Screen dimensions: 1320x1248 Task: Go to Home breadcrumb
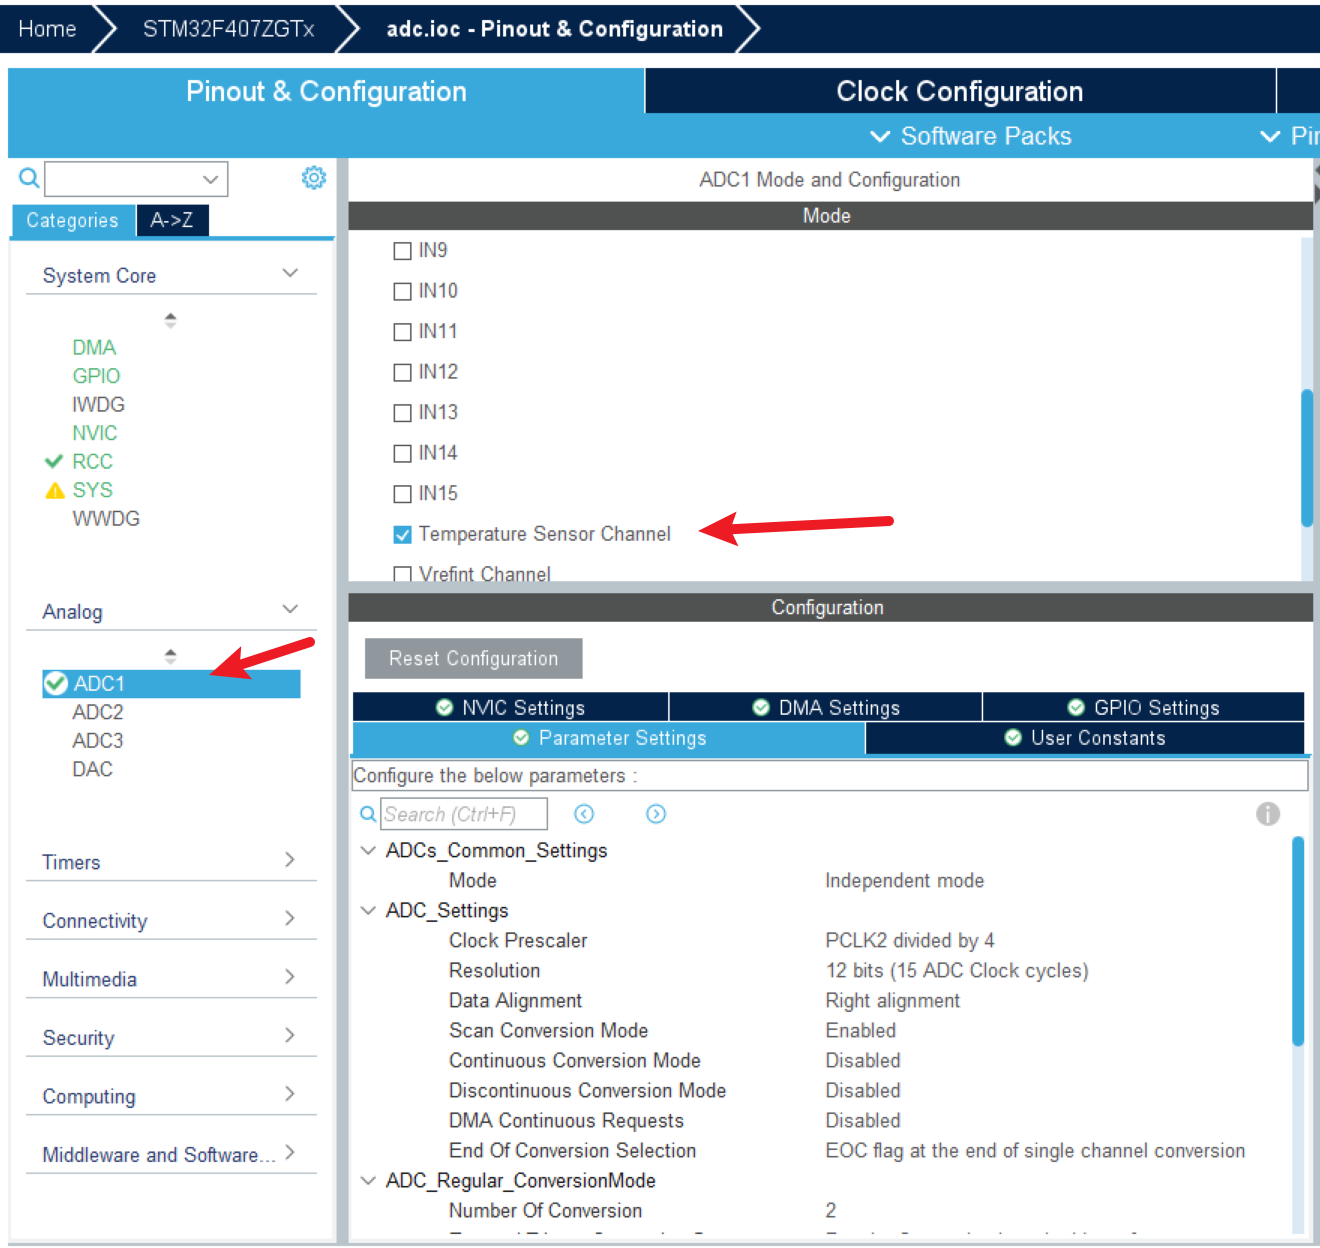point(47,29)
